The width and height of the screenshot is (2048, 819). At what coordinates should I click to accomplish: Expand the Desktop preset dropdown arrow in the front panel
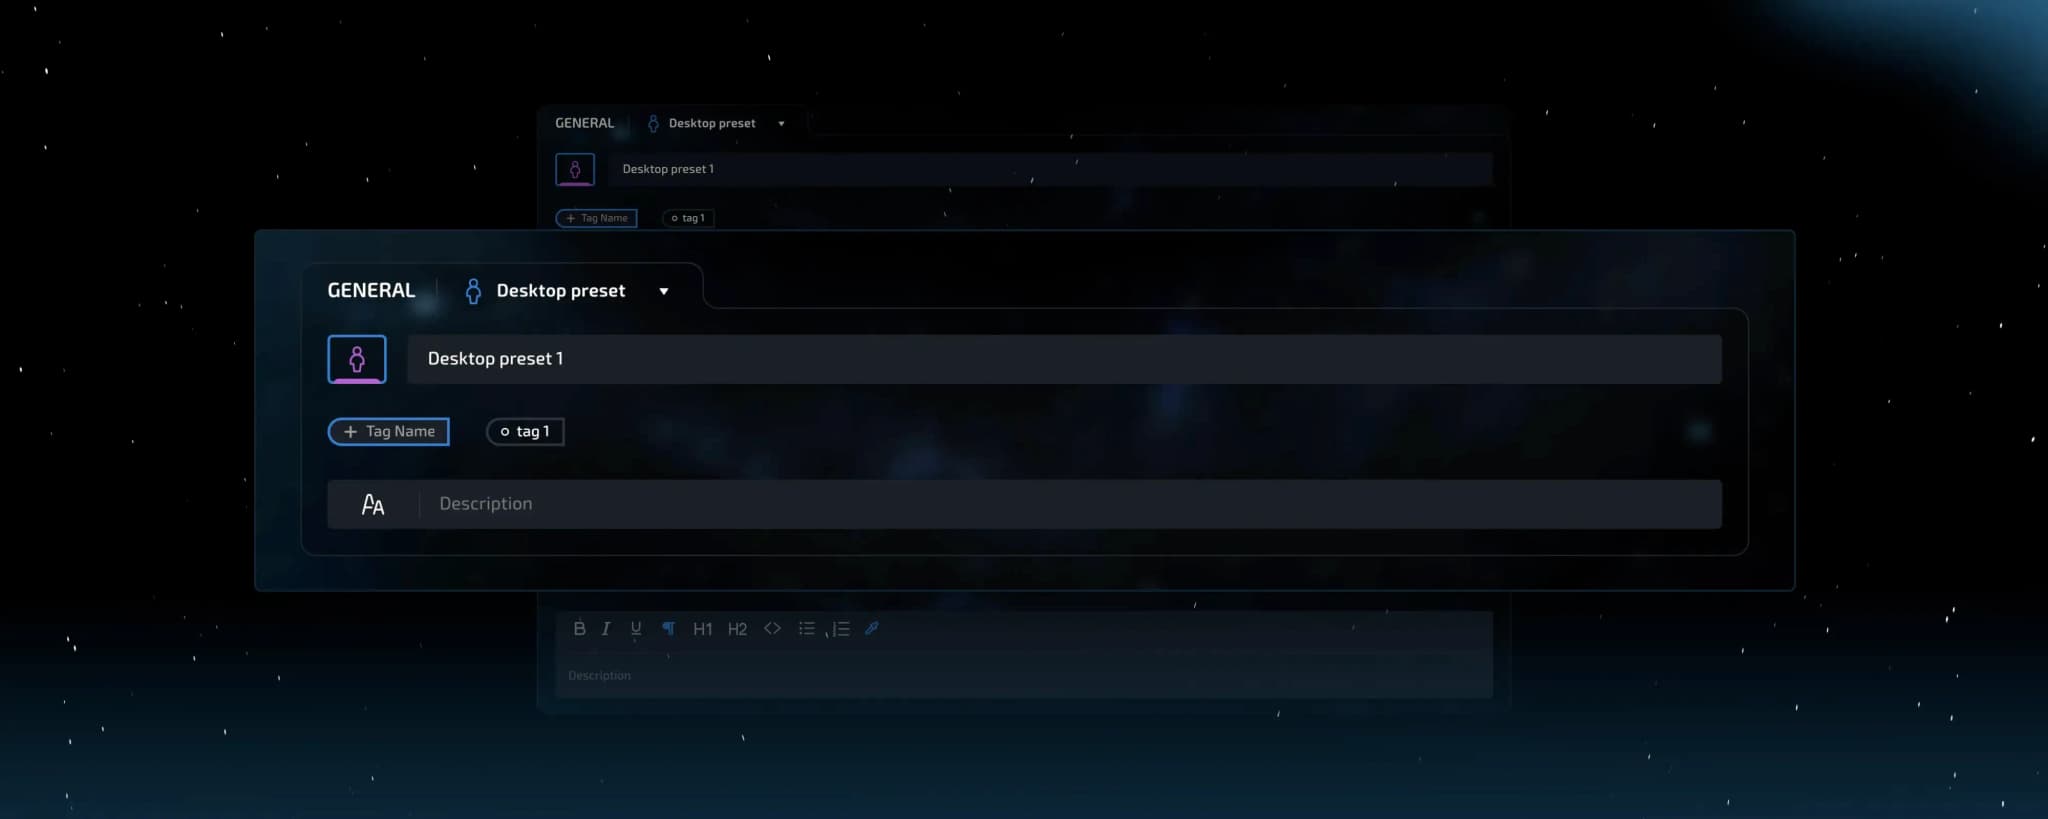[x=664, y=292]
